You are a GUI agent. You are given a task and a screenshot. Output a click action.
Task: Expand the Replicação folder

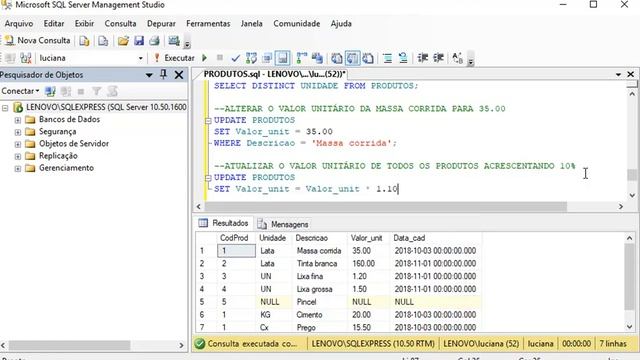tap(18, 156)
